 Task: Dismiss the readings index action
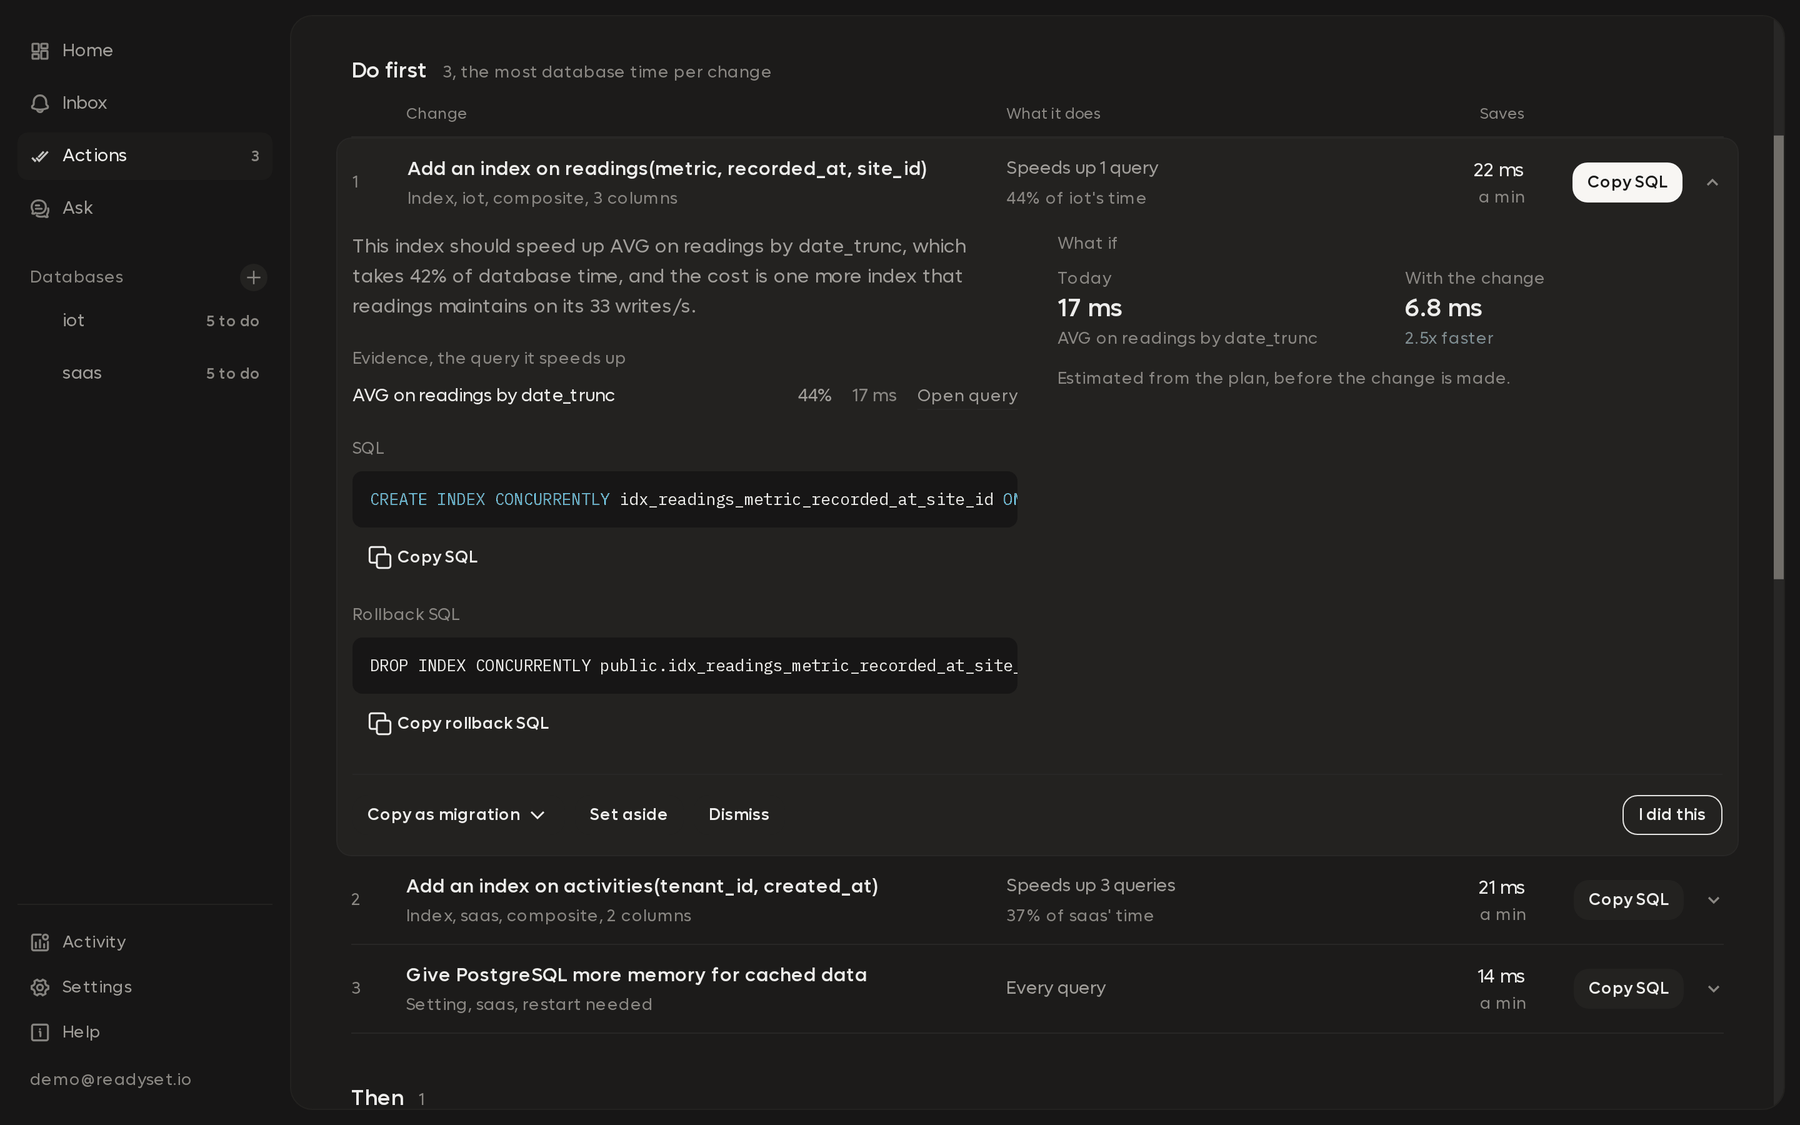pos(739,815)
